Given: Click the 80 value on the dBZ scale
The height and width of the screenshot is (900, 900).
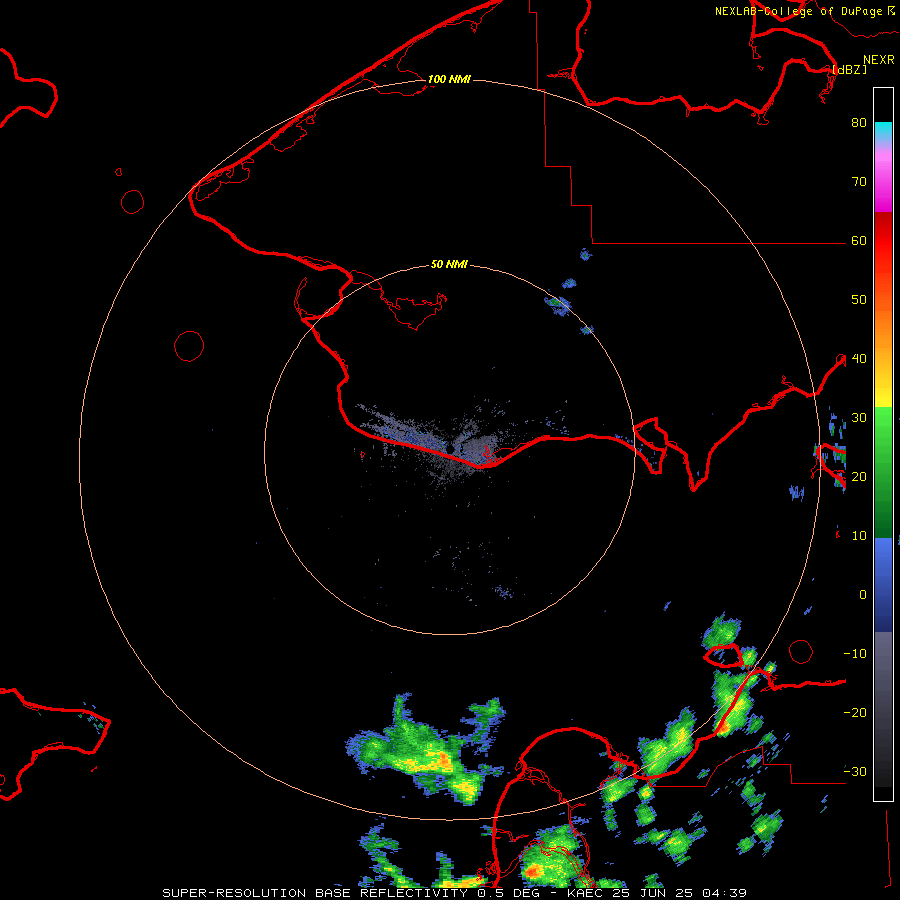Looking at the screenshot, I should [859, 123].
